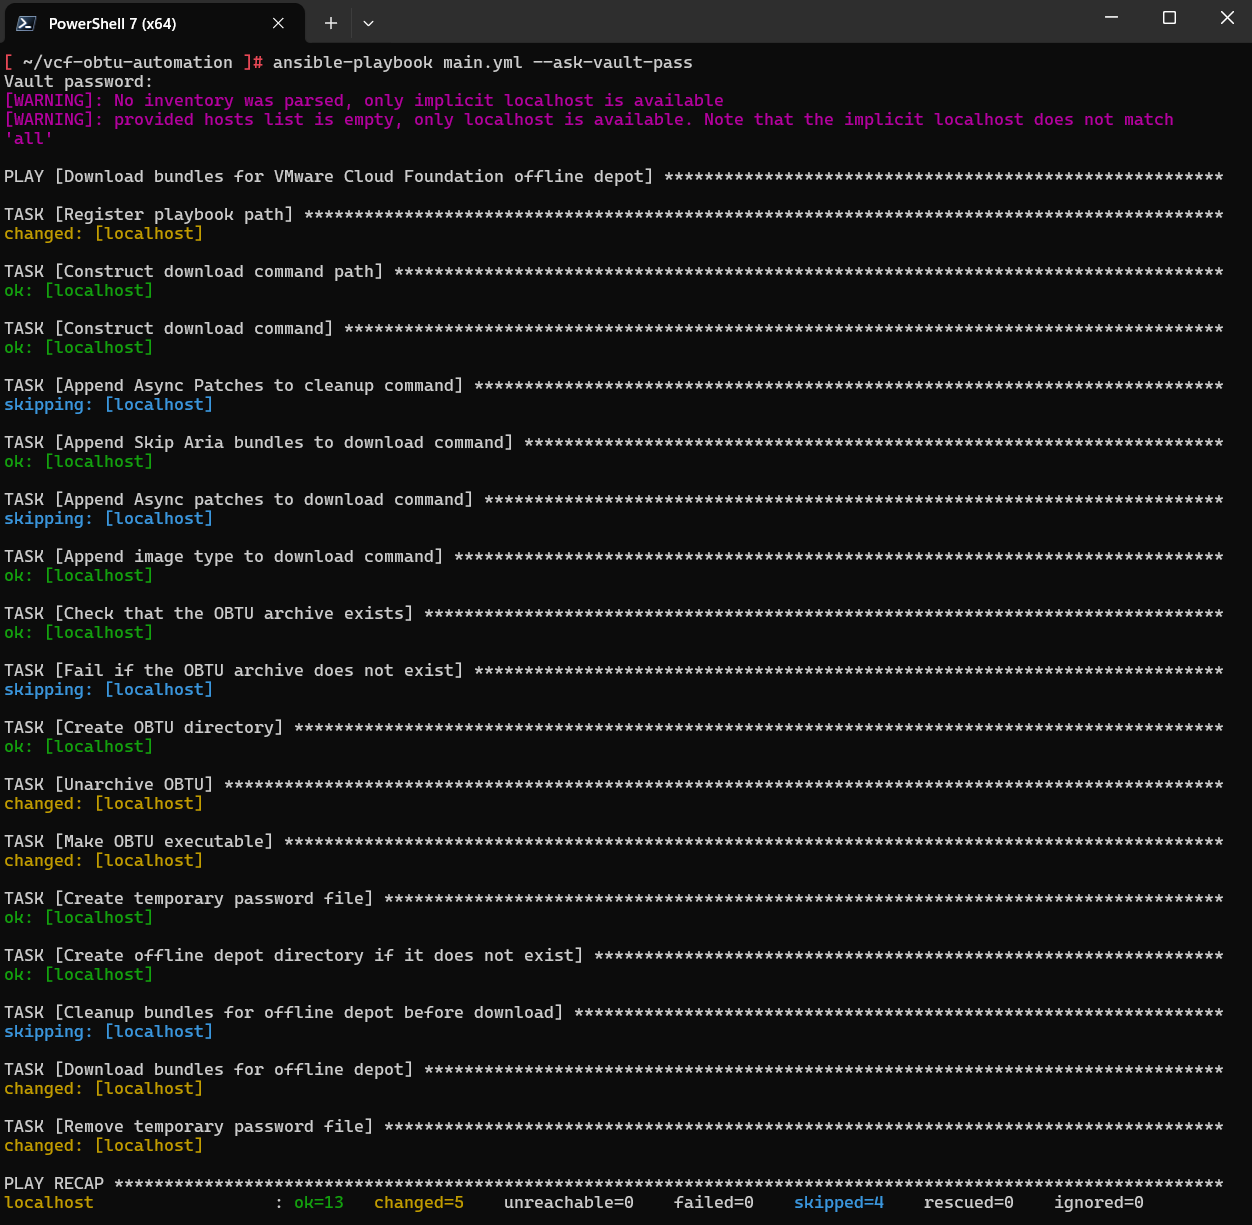Click the changed=5 summary in the PLAY RECAP
Viewport: 1252px width, 1225px height.
coord(418,1202)
